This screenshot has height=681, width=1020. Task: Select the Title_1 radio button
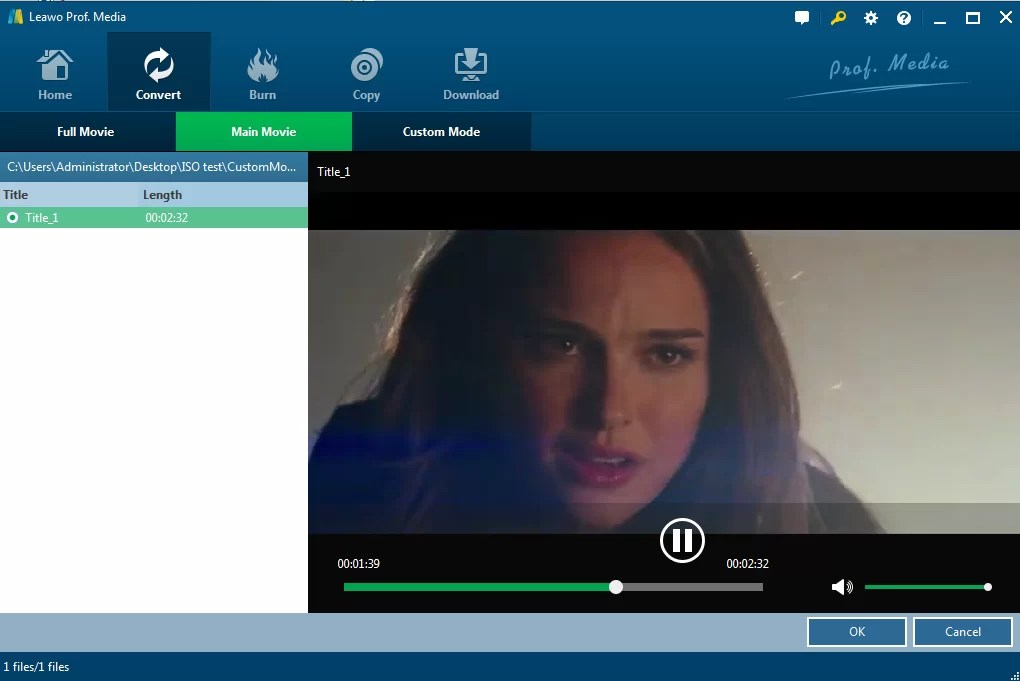click(x=12, y=217)
